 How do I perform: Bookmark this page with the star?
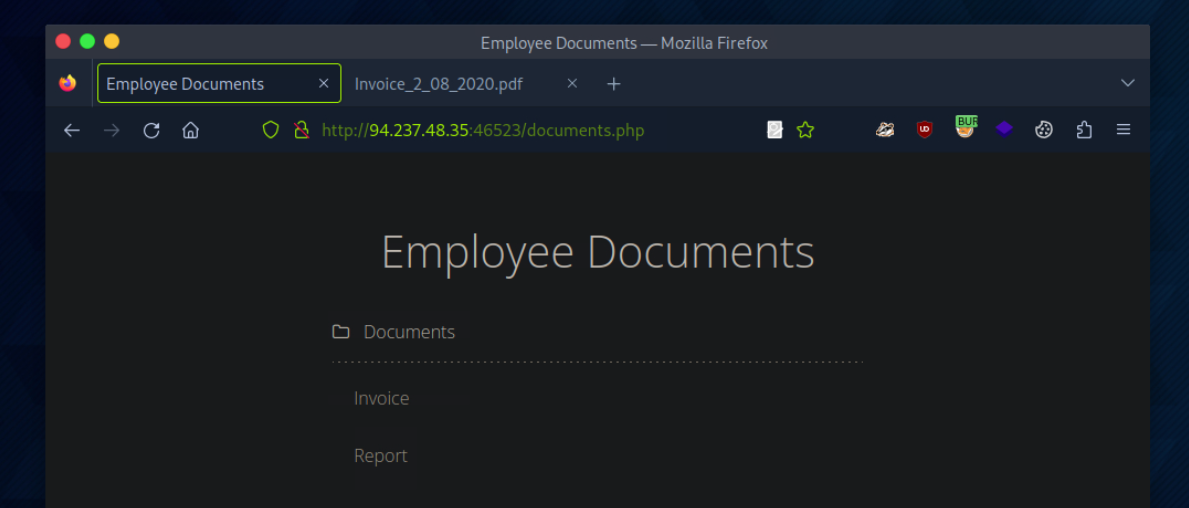pos(805,130)
